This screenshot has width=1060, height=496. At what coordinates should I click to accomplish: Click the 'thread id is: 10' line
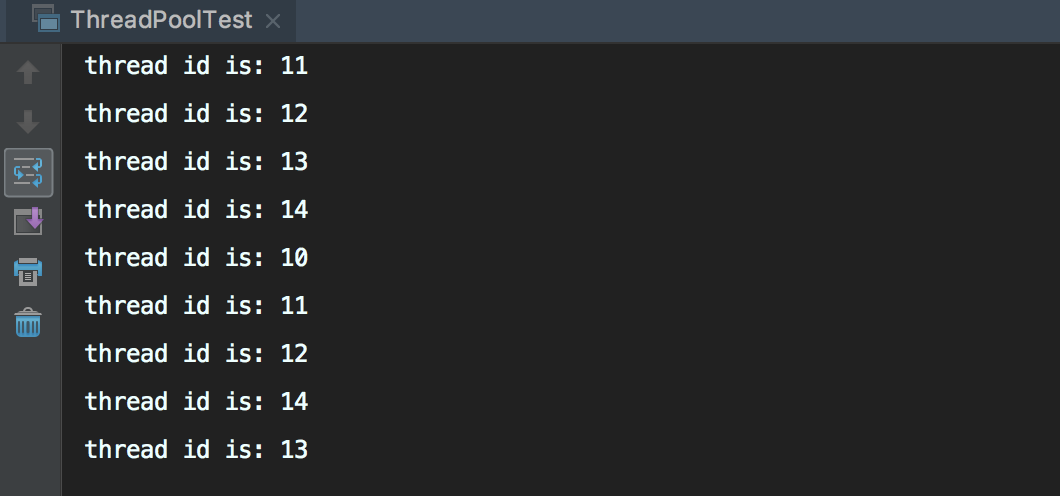point(196,258)
